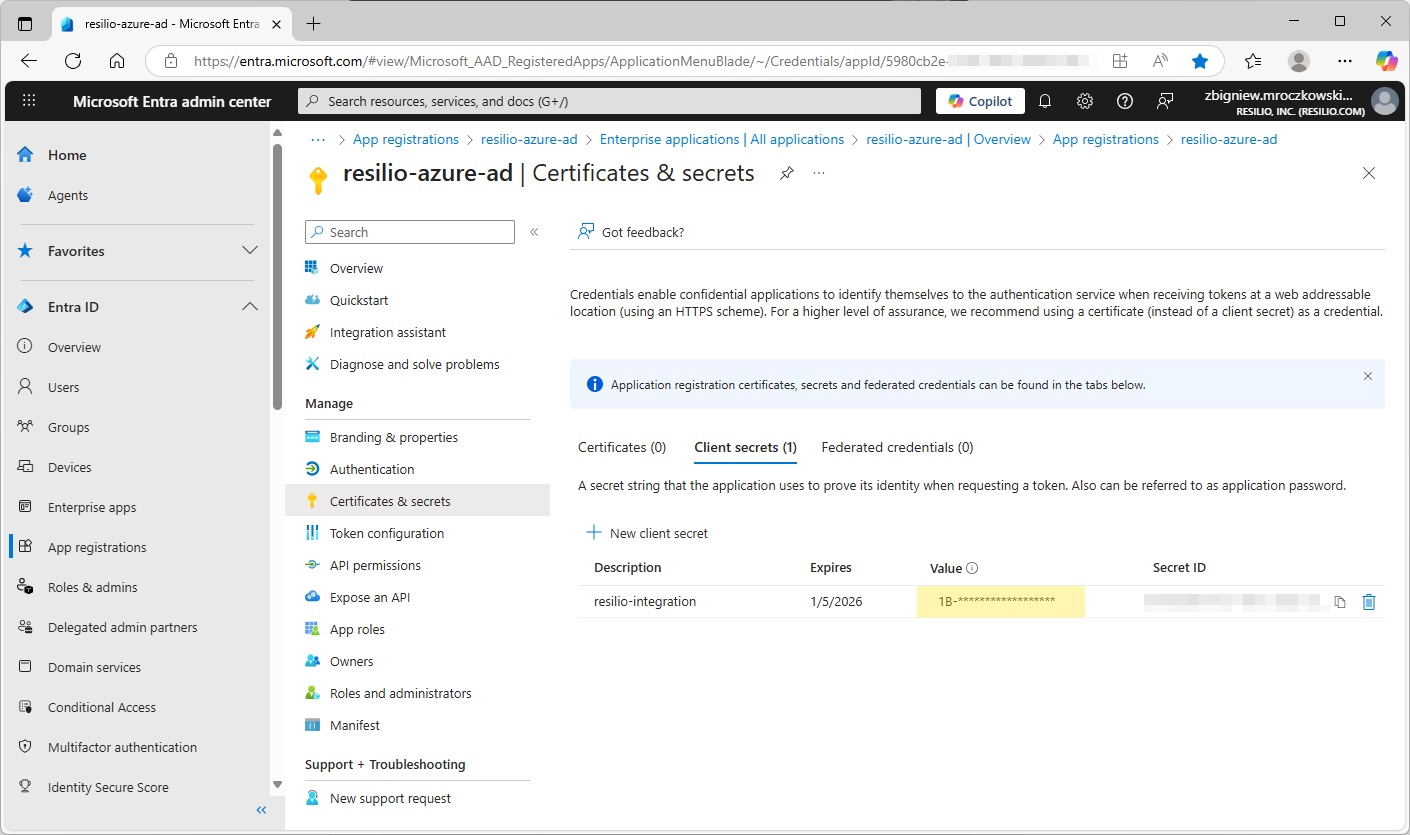Viewport: 1410px width, 835px height.
Task: Open the portal settings gear
Action: tap(1084, 101)
